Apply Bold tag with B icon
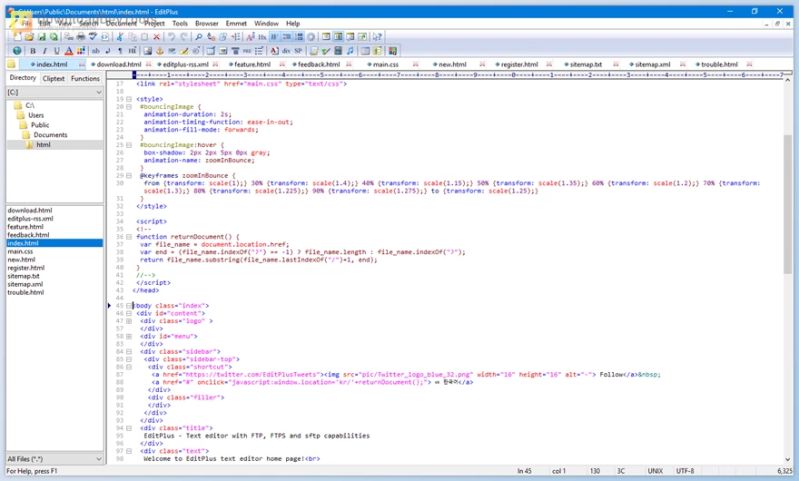 (x=33, y=50)
